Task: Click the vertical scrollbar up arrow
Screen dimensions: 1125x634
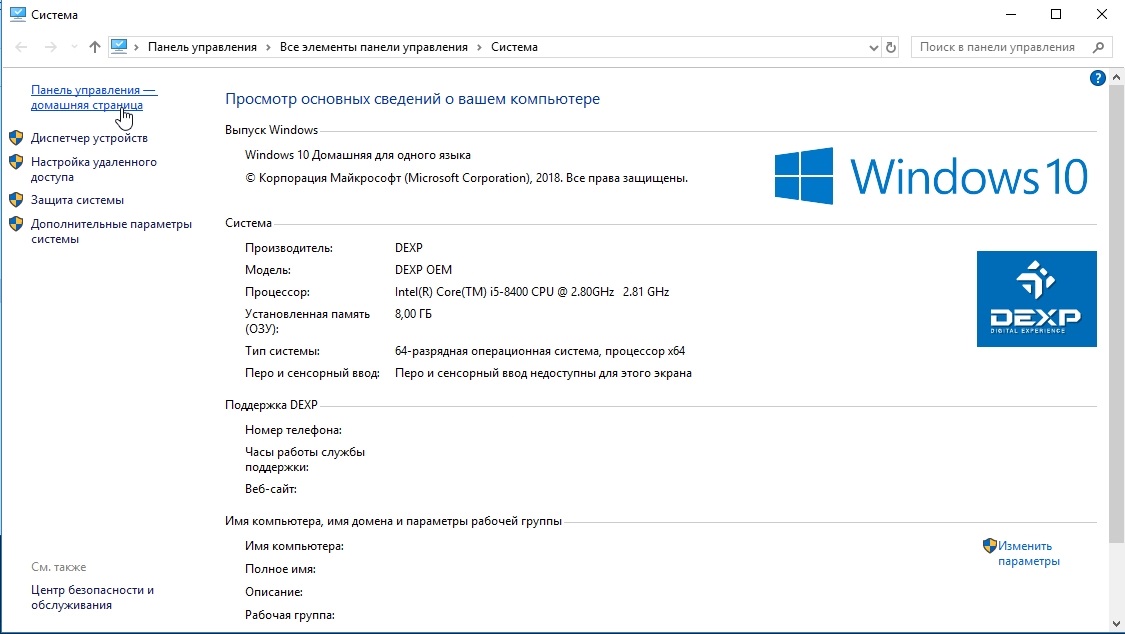Action: pos(1116,77)
